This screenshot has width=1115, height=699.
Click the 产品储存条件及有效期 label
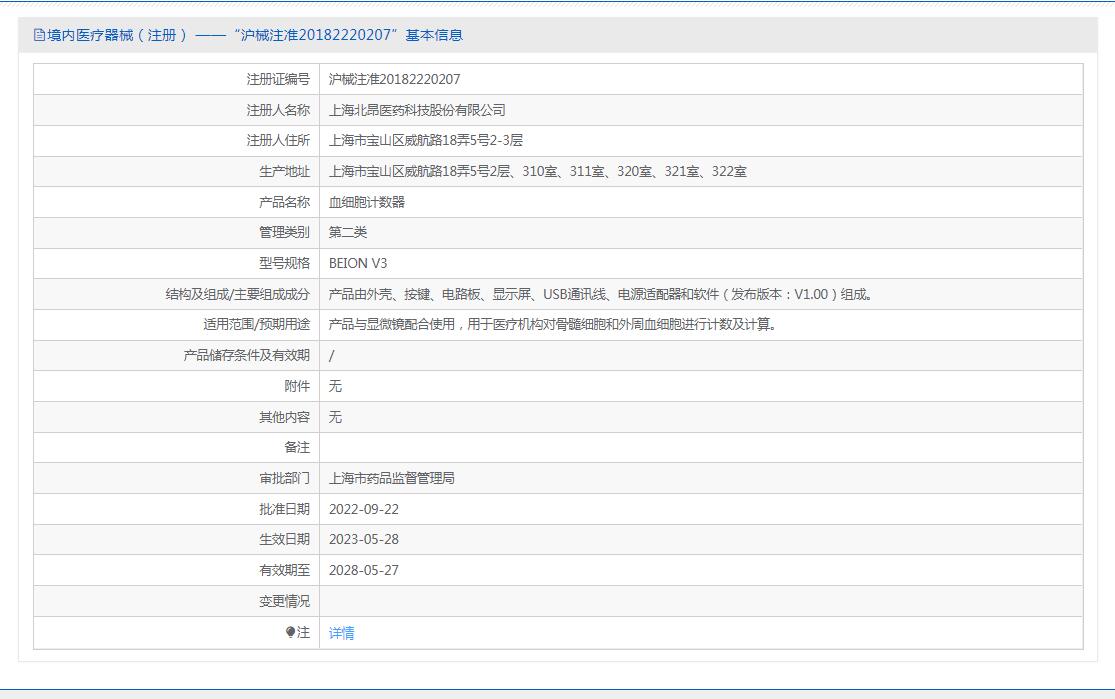pyautogui.click(x=247, y=355)
